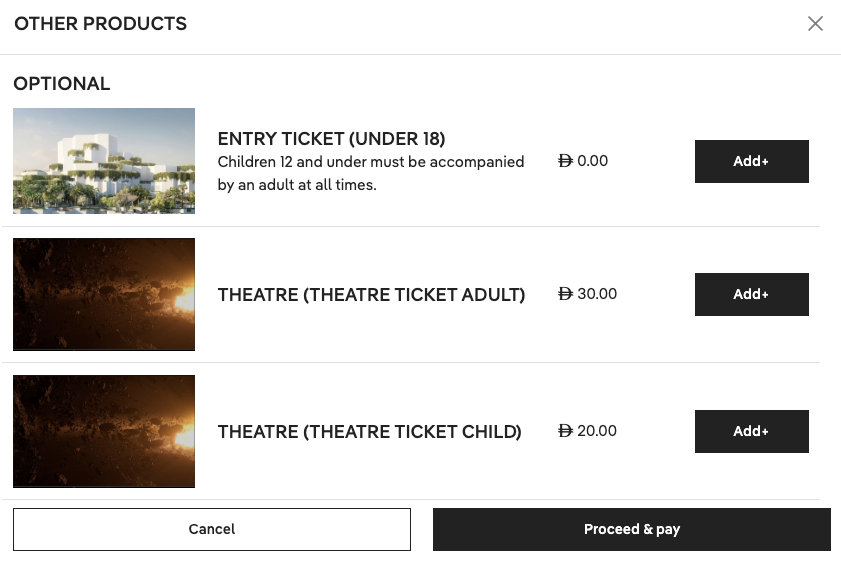
Task: Add a Theatre Ticket Adult
Action: [x=751, y=294]
